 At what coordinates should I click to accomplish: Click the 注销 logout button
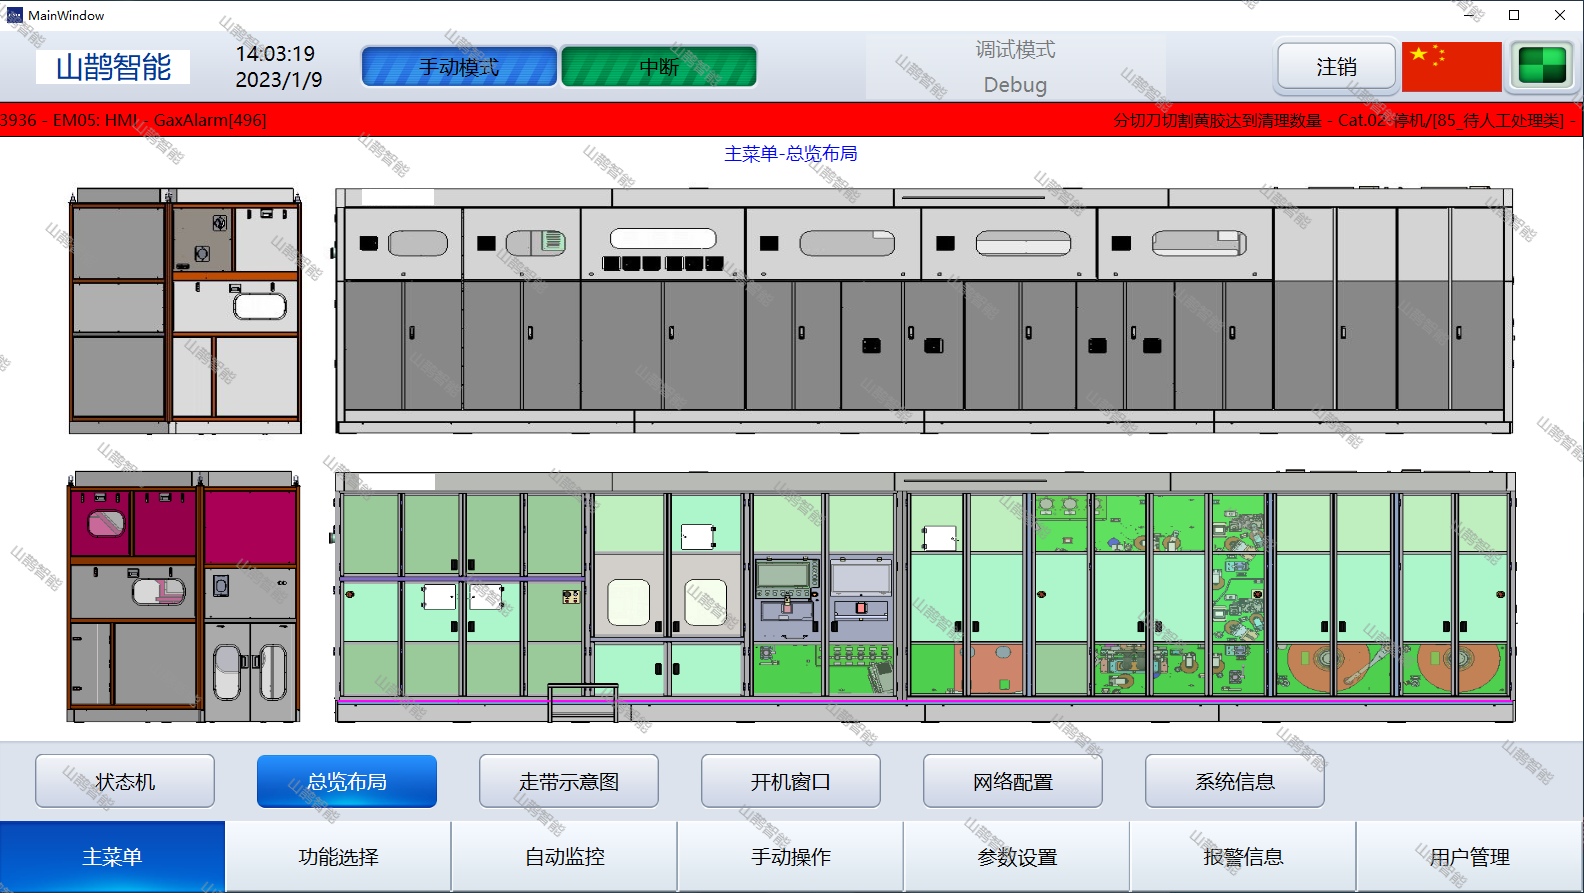tap(1336, 67)
